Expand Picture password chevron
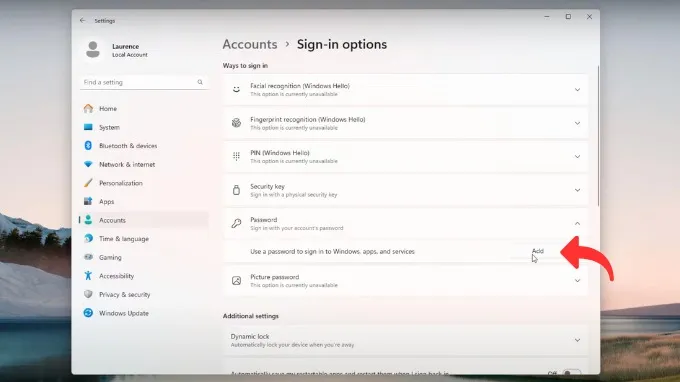680x382 pixels. pos(577,281)
